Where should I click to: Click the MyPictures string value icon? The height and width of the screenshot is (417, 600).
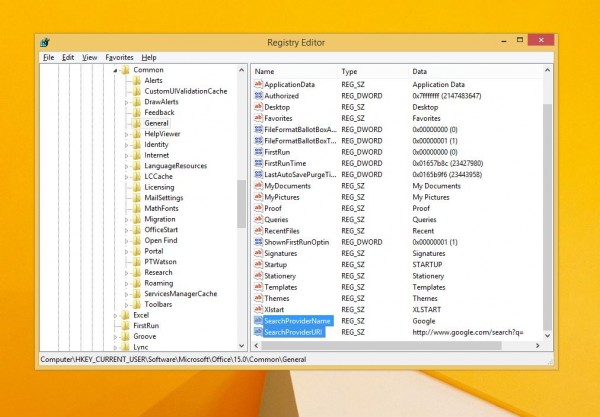pyautogui.click(x=258, y=197)
